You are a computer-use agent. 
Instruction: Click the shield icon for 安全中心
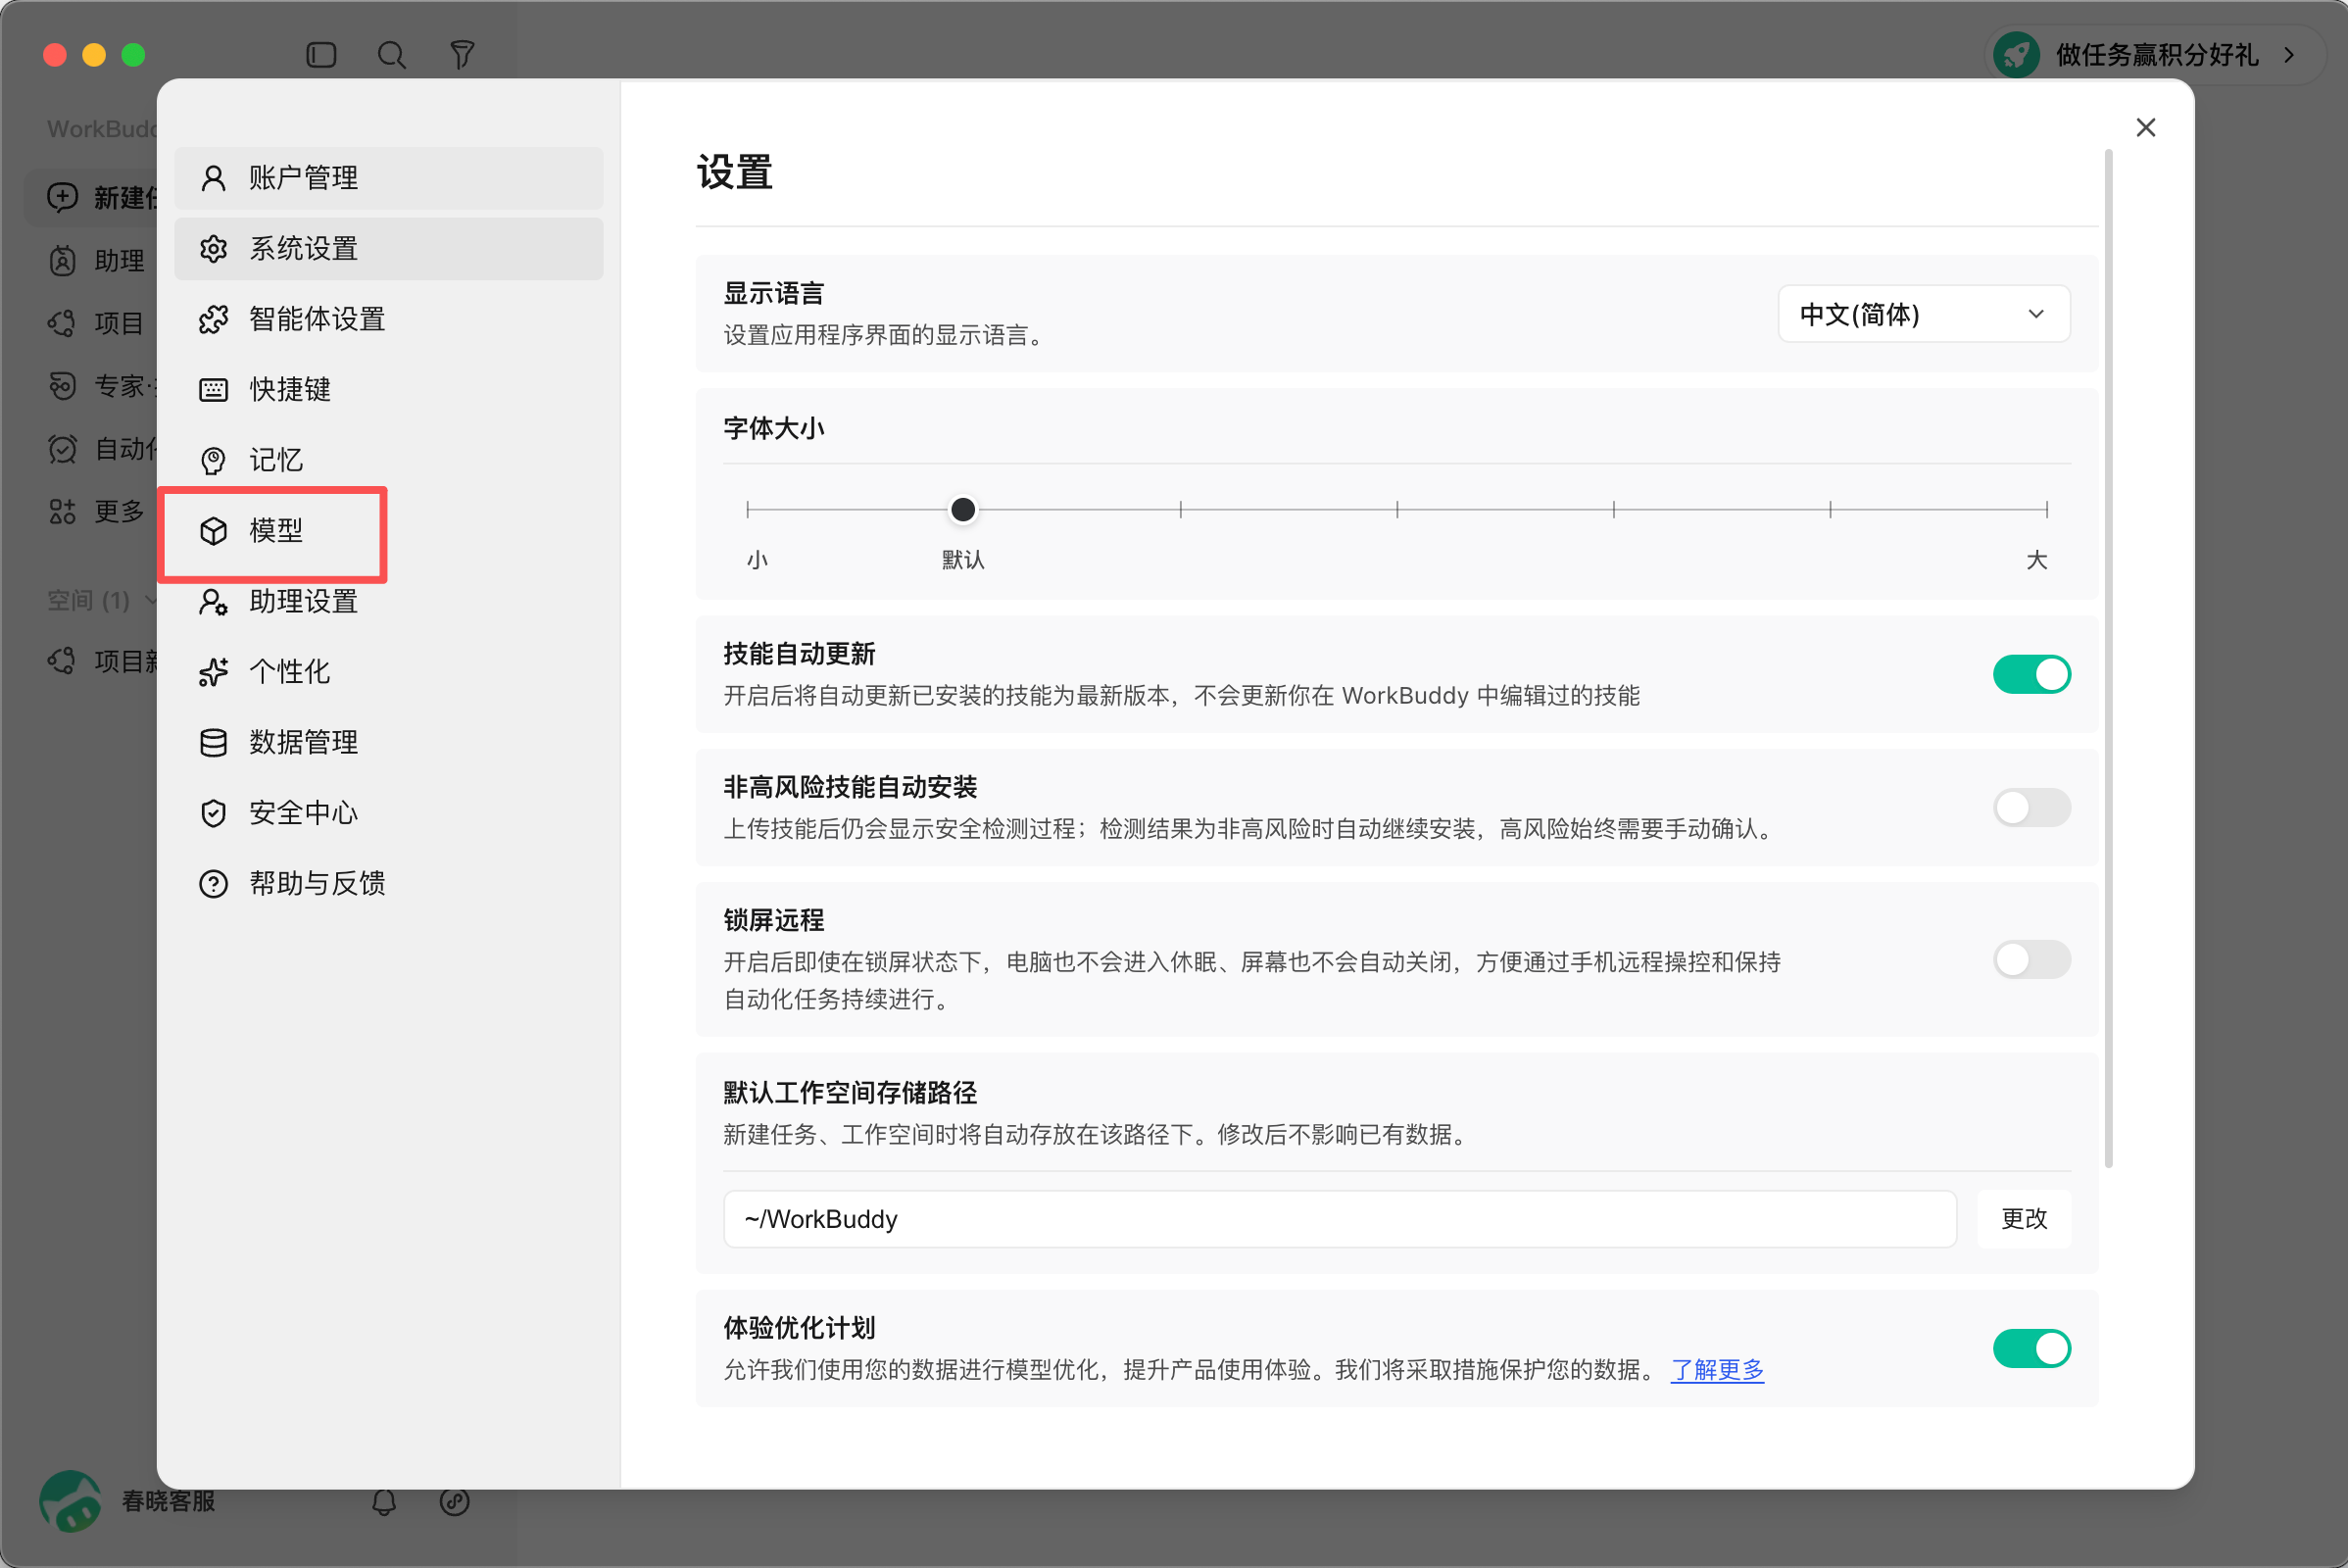point(213,813)
